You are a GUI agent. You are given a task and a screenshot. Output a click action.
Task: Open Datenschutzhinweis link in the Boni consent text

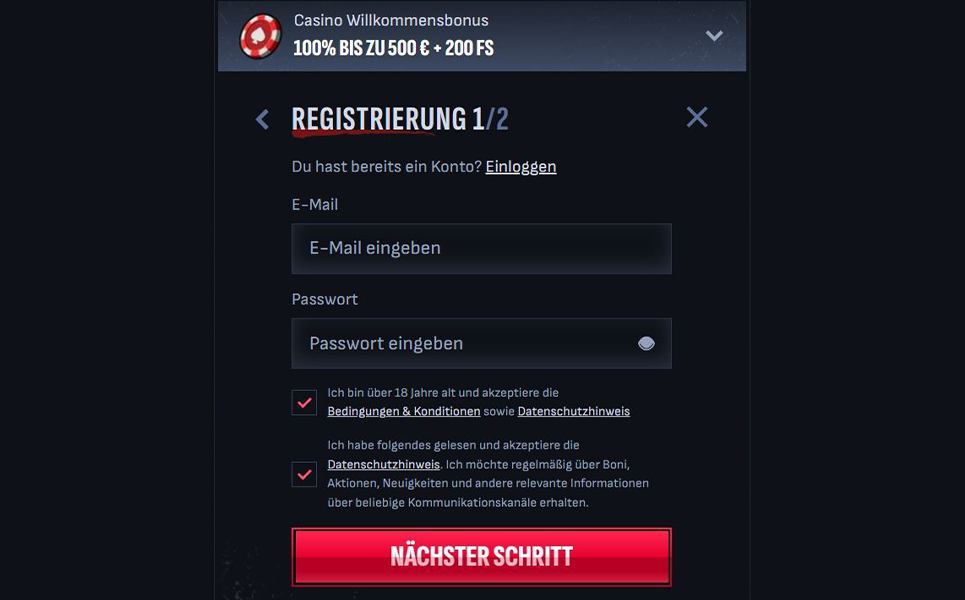tap(383, 465)
